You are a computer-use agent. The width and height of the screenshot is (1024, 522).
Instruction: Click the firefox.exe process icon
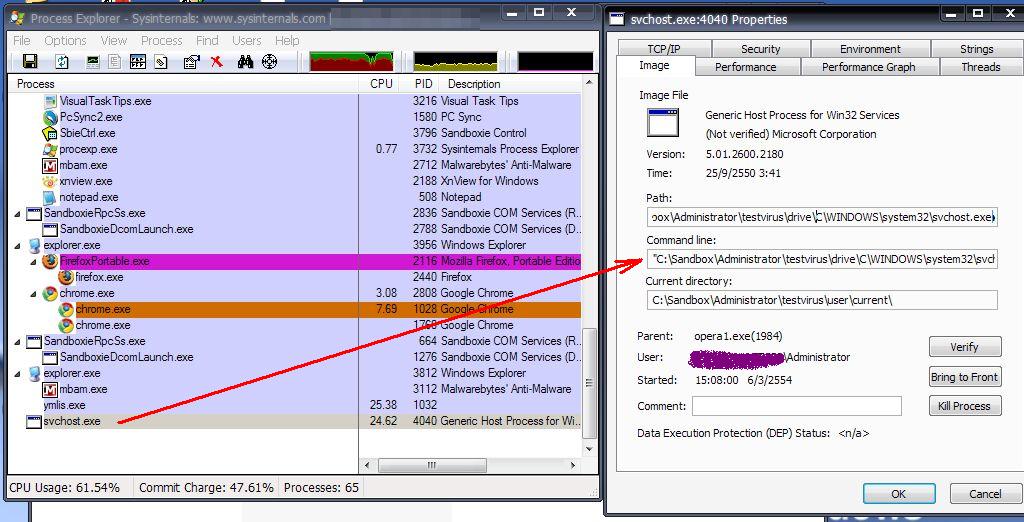(x=66, y=277)
